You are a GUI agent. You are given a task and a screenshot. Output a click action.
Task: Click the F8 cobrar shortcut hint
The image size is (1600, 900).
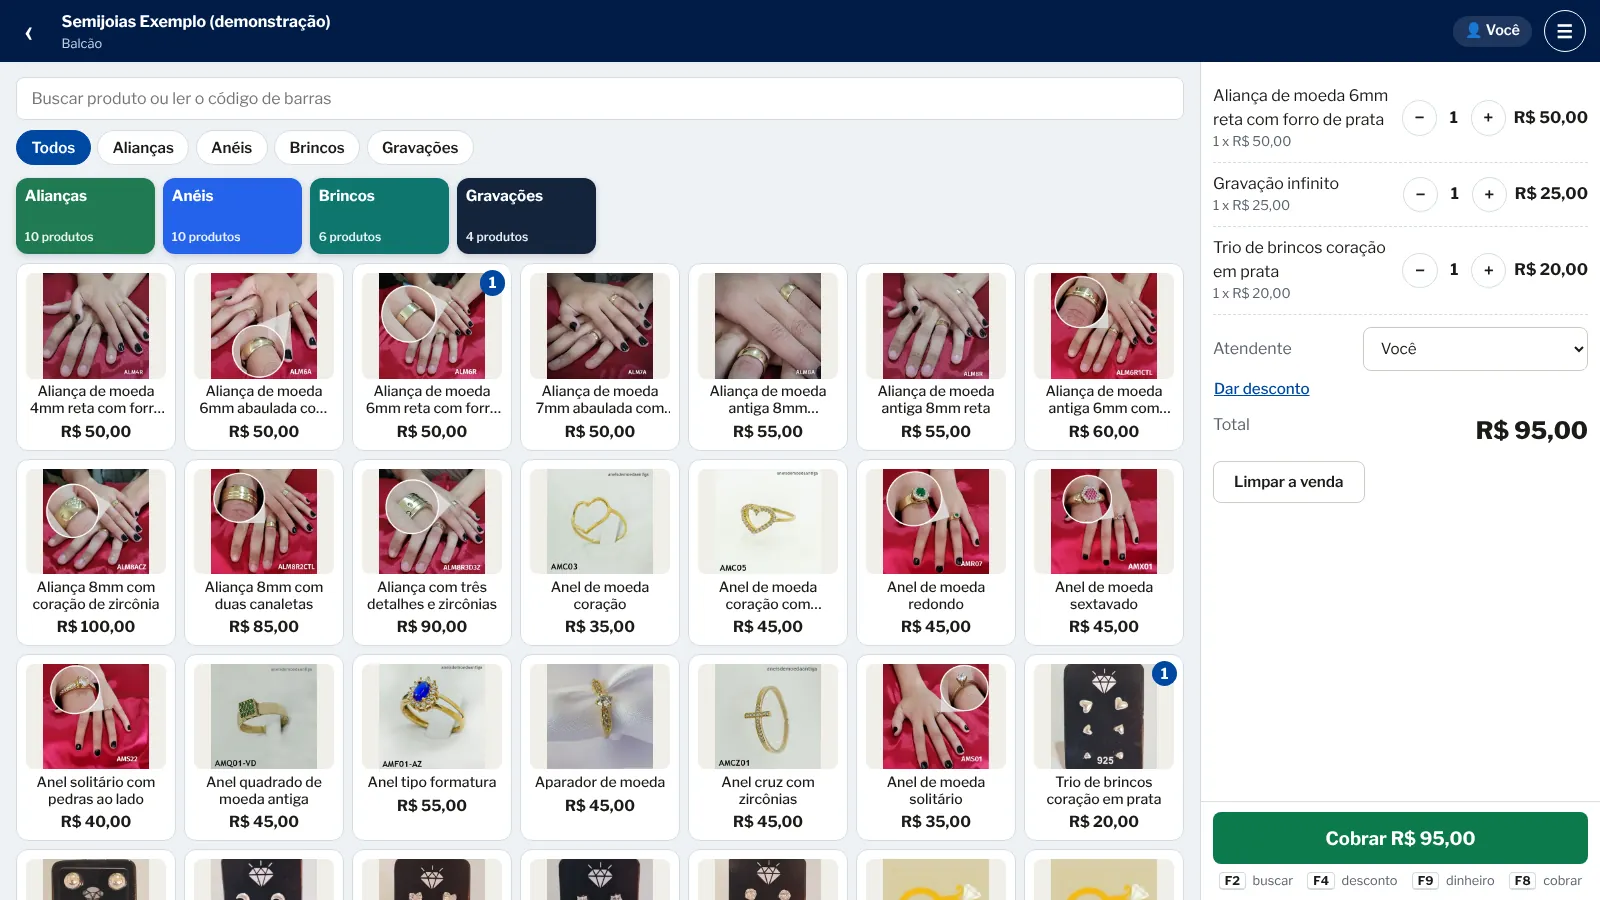click(x=1546, y=881)
